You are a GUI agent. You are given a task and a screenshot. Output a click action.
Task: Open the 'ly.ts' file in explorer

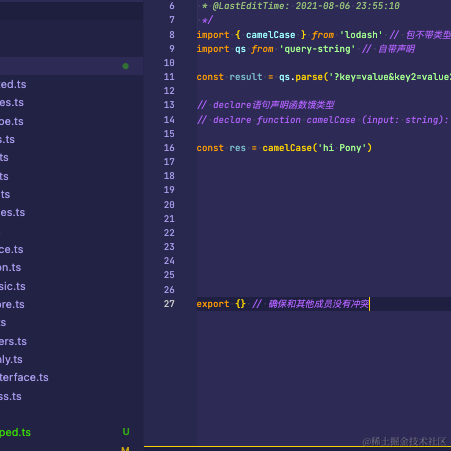click(x=11, y=359)
